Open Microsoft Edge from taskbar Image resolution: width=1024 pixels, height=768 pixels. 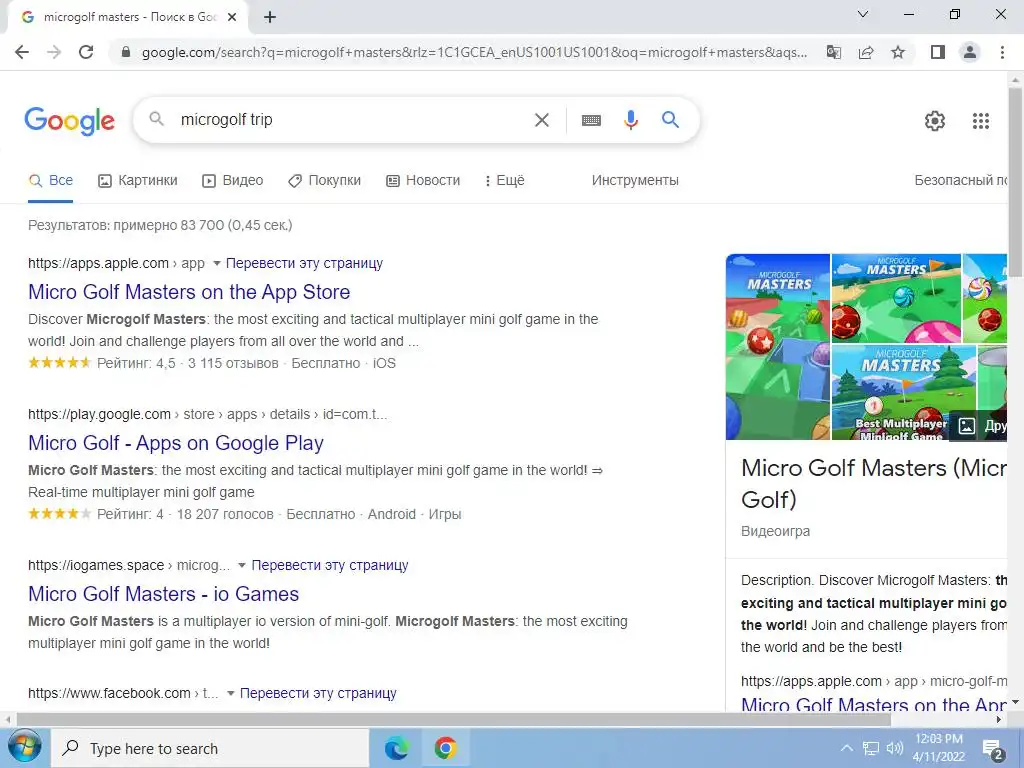[x=396, y=748]
